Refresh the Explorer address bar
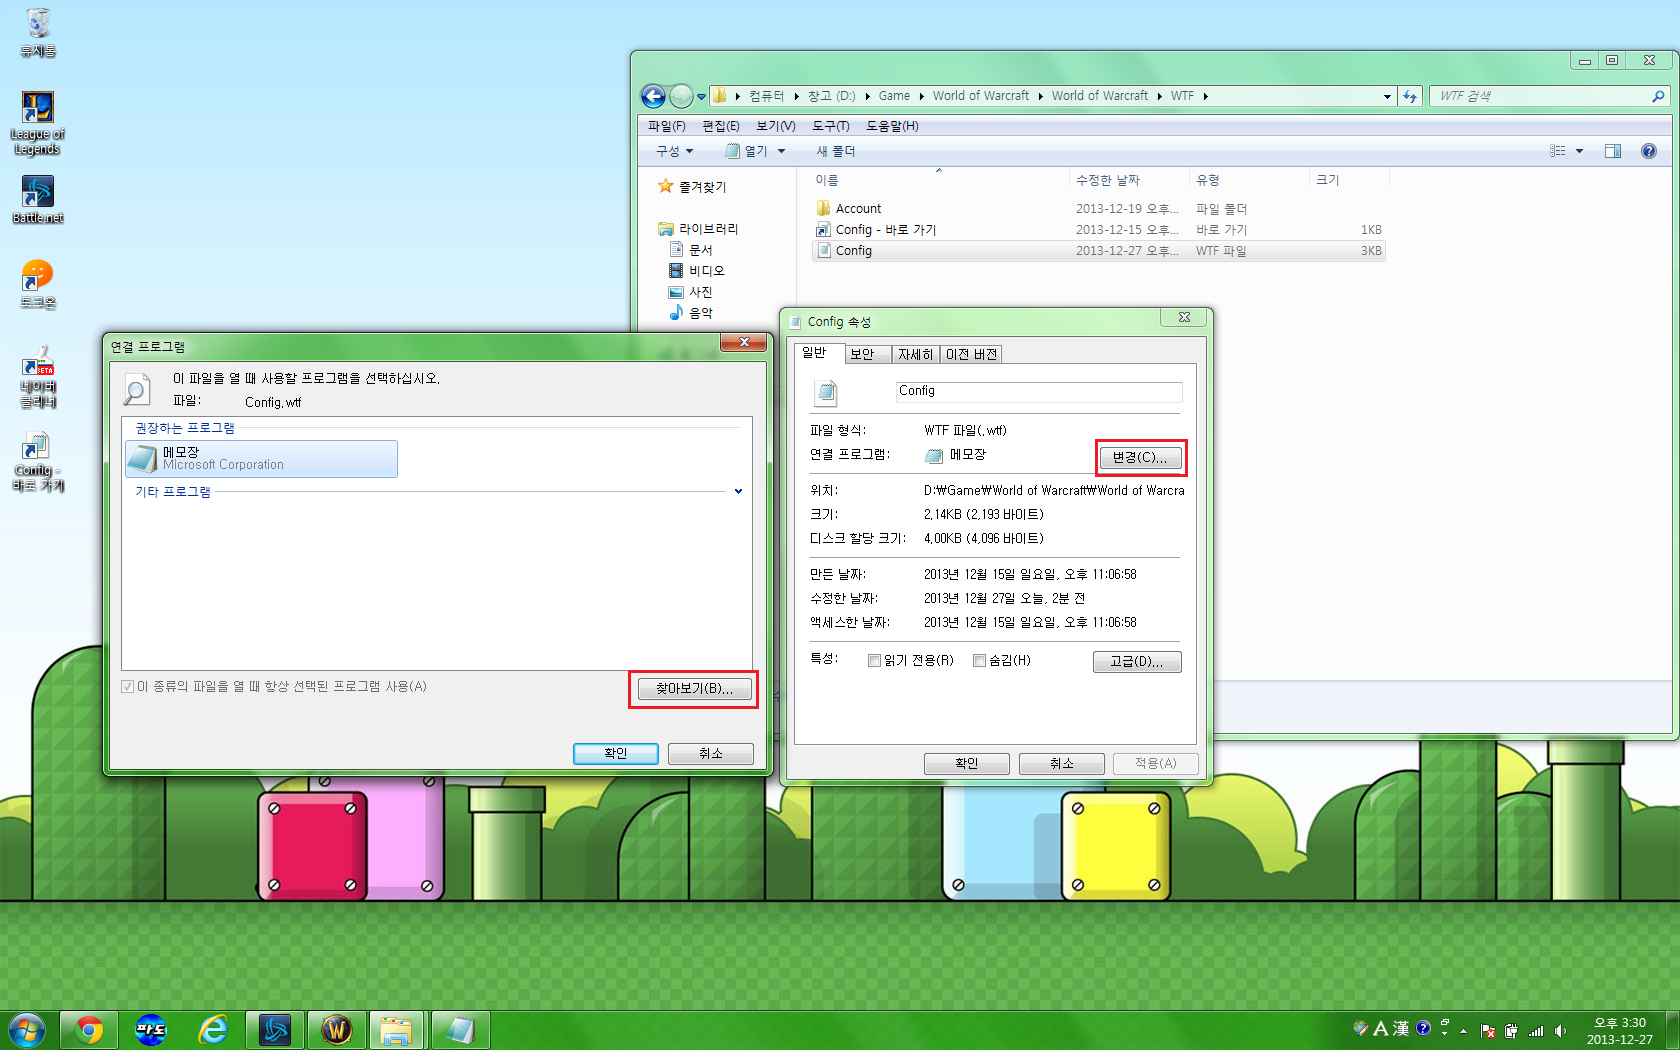Screen dimensions: 1680x1050 click(1410, 96)
